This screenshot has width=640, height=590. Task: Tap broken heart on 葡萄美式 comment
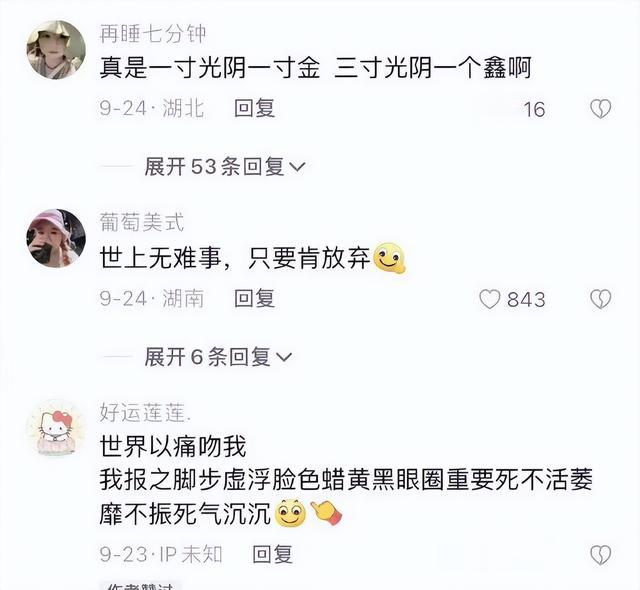(x=600, y=299)
